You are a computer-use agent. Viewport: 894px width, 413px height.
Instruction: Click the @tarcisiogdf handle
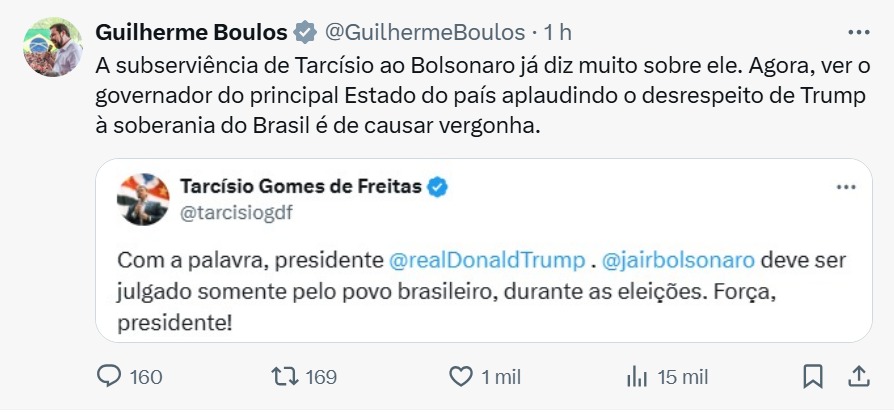[236, 212]
